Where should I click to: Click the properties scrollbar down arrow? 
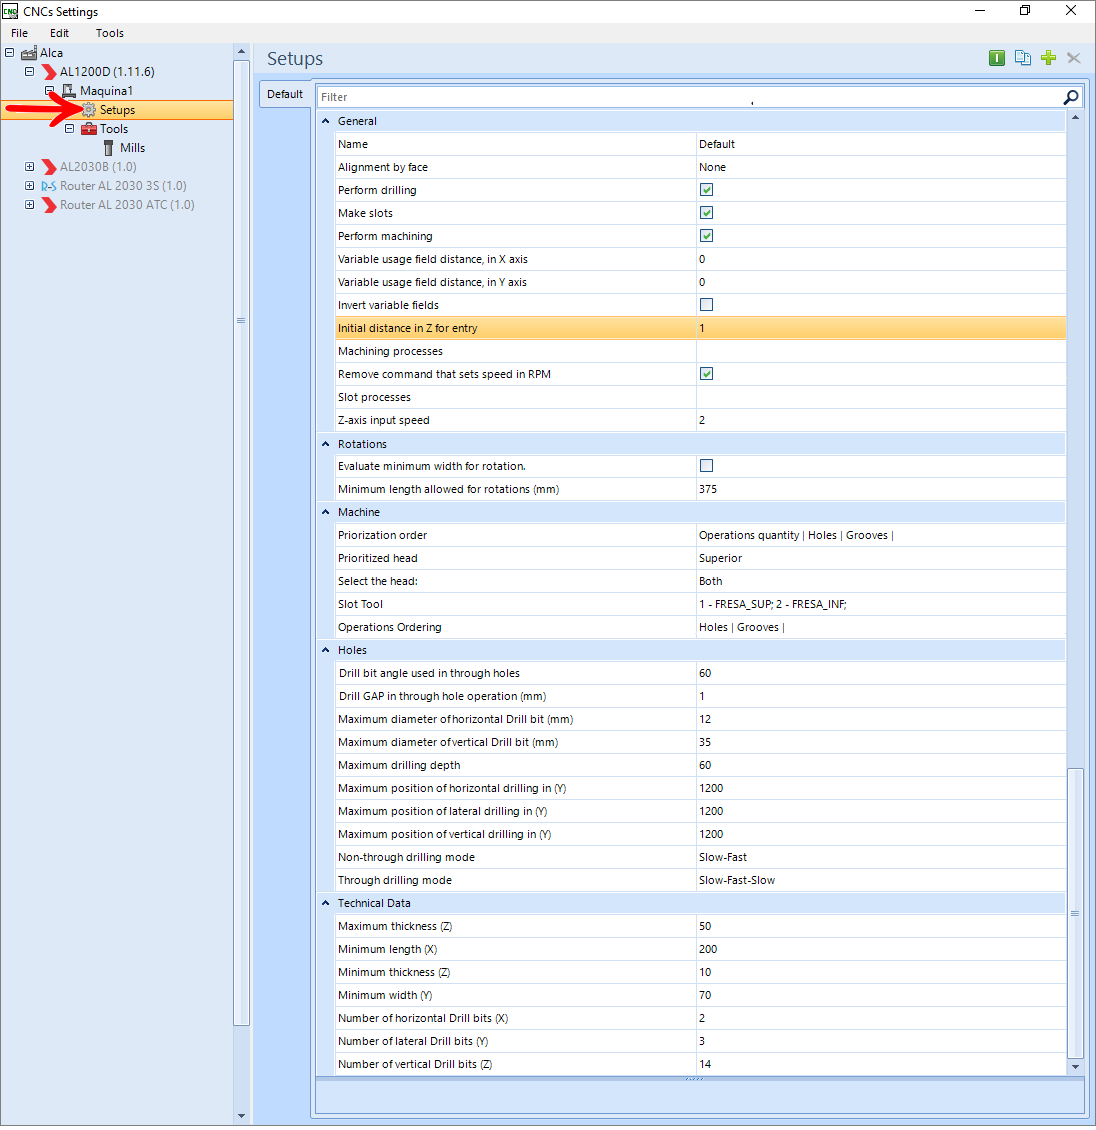click(x=1075, y=1067)
